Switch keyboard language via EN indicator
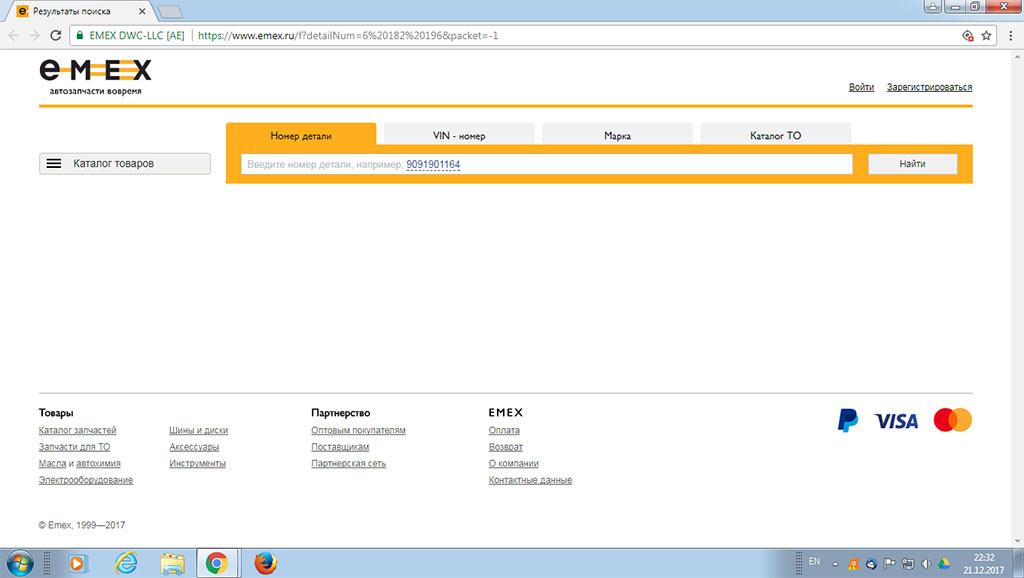 point(814,561)
